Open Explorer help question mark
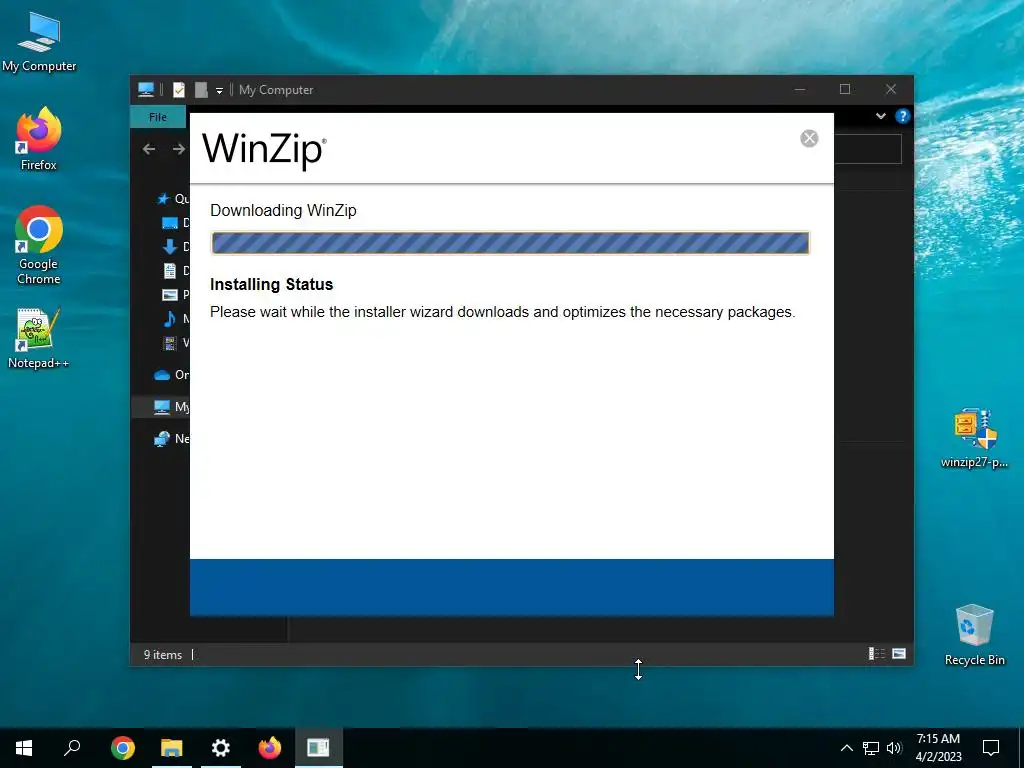 [903, 116]
